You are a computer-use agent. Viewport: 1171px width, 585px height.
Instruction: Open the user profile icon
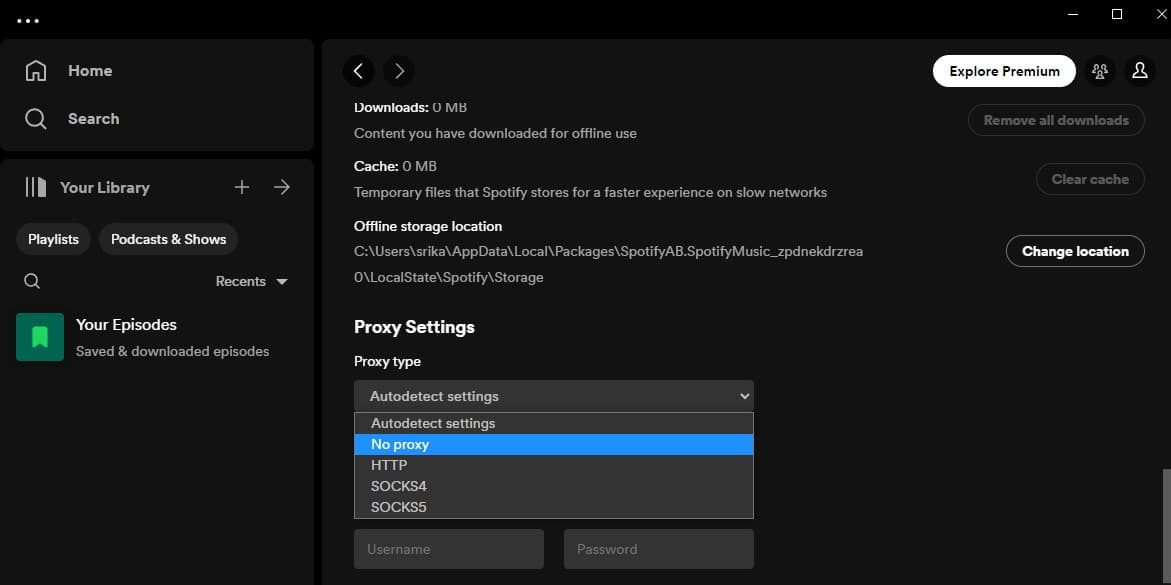tap(1140, 71)
